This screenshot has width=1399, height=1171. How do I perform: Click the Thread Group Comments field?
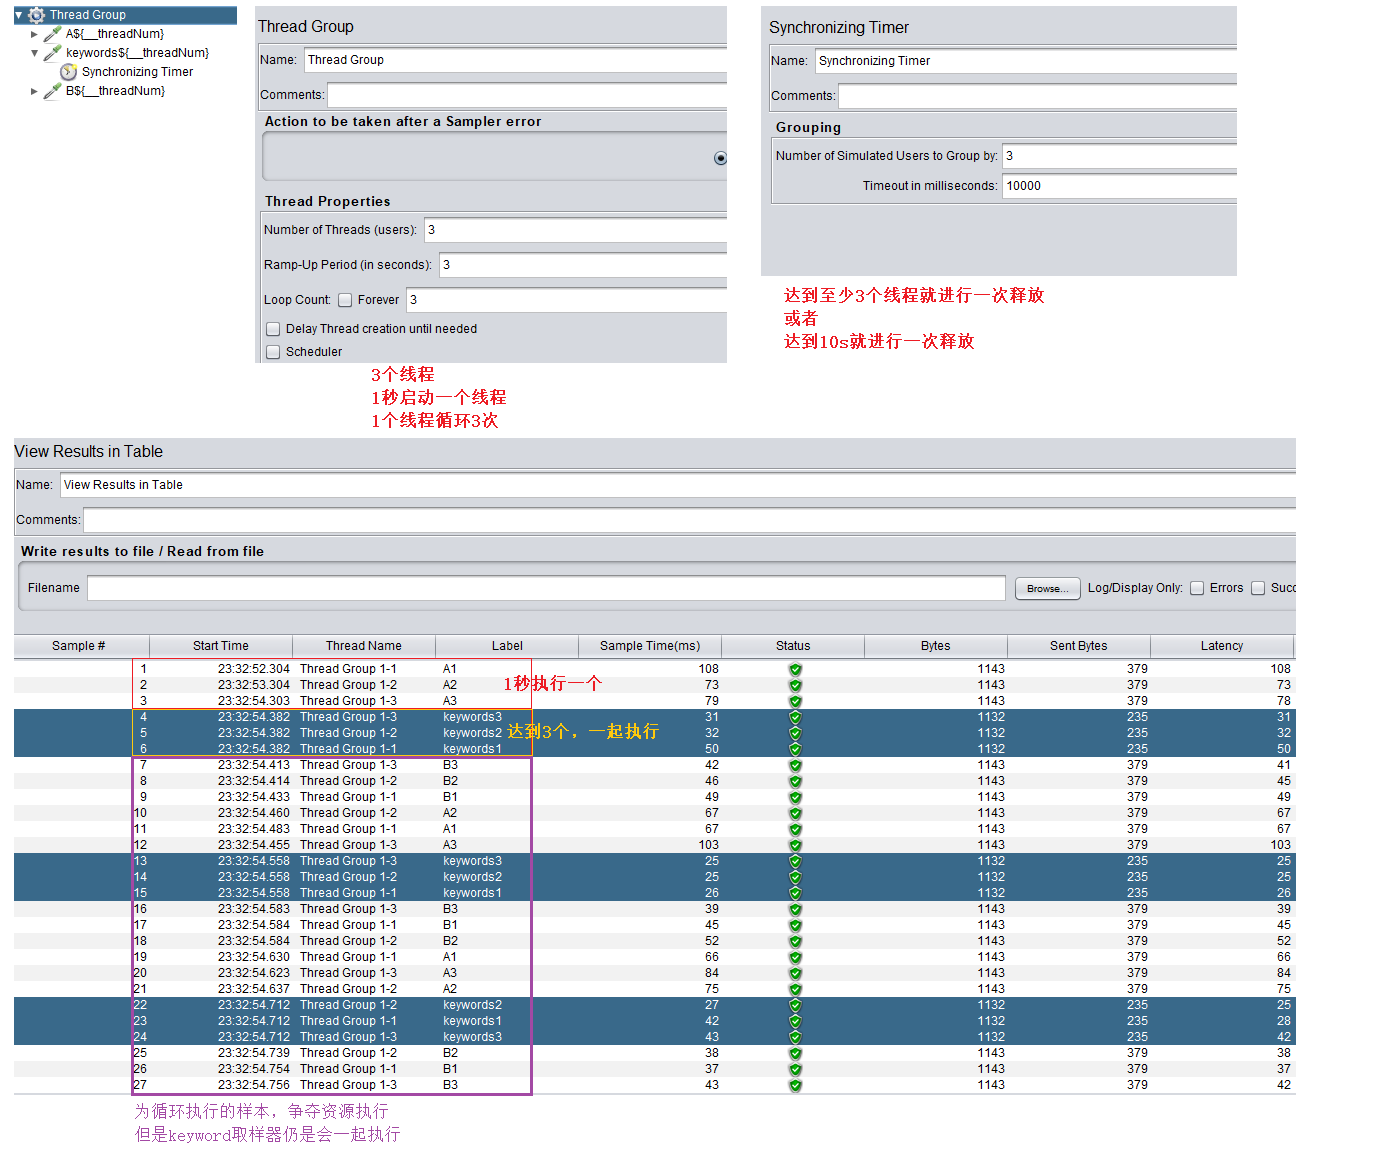(x=527, y=95)
